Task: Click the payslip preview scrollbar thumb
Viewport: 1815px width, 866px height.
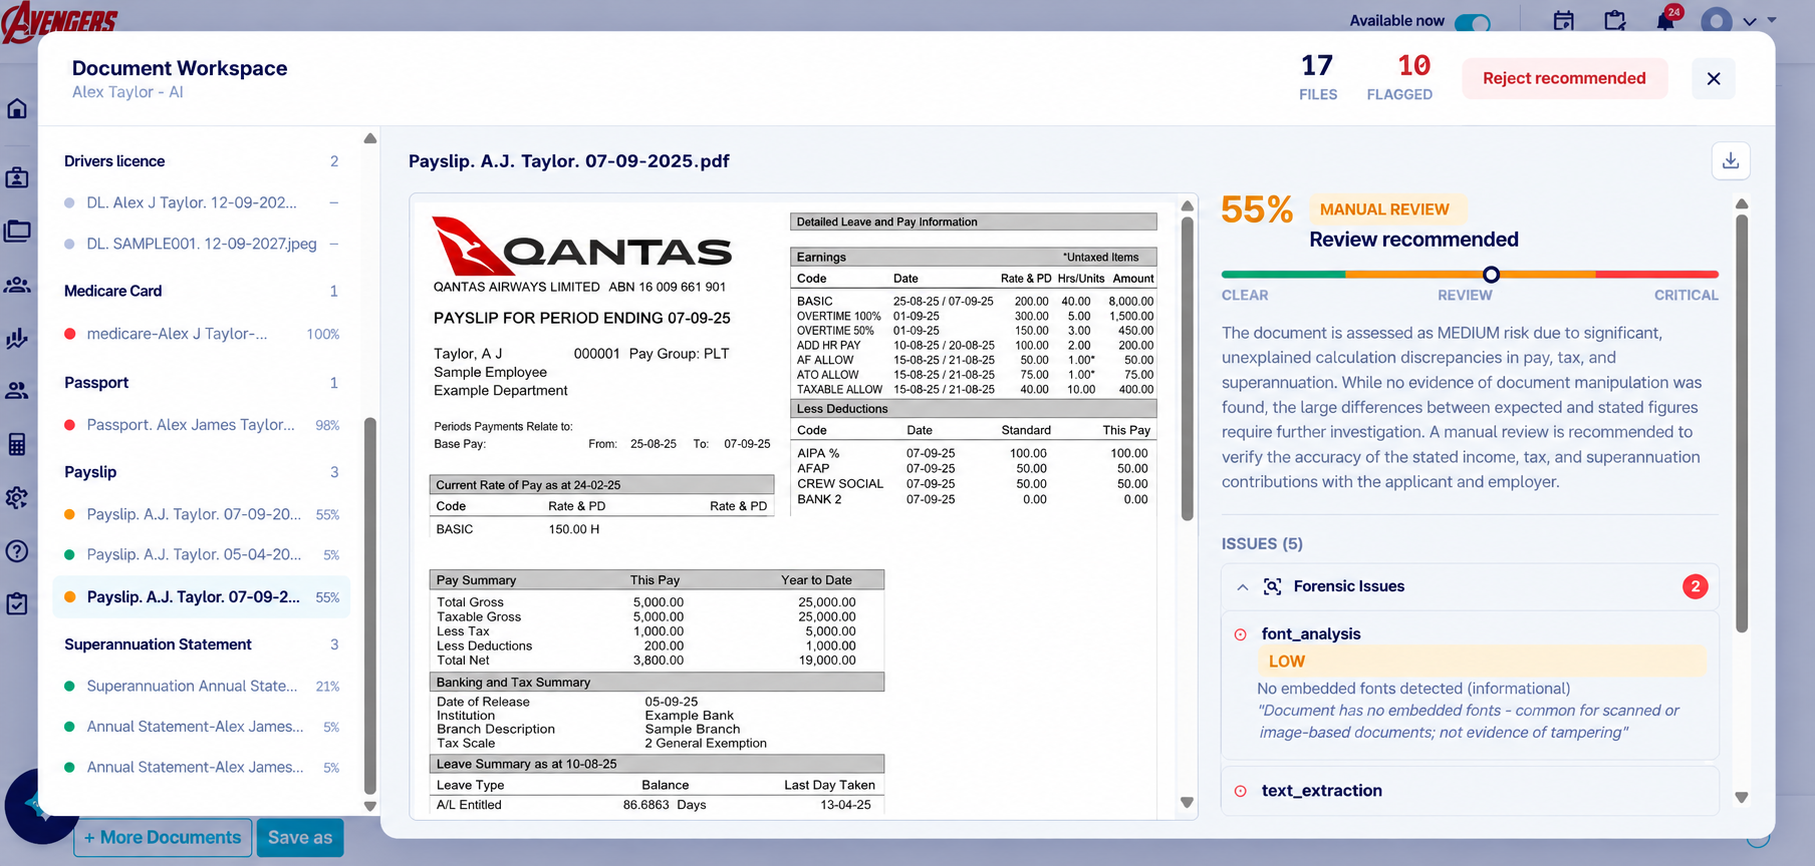Action: (x=1187, y=370)
